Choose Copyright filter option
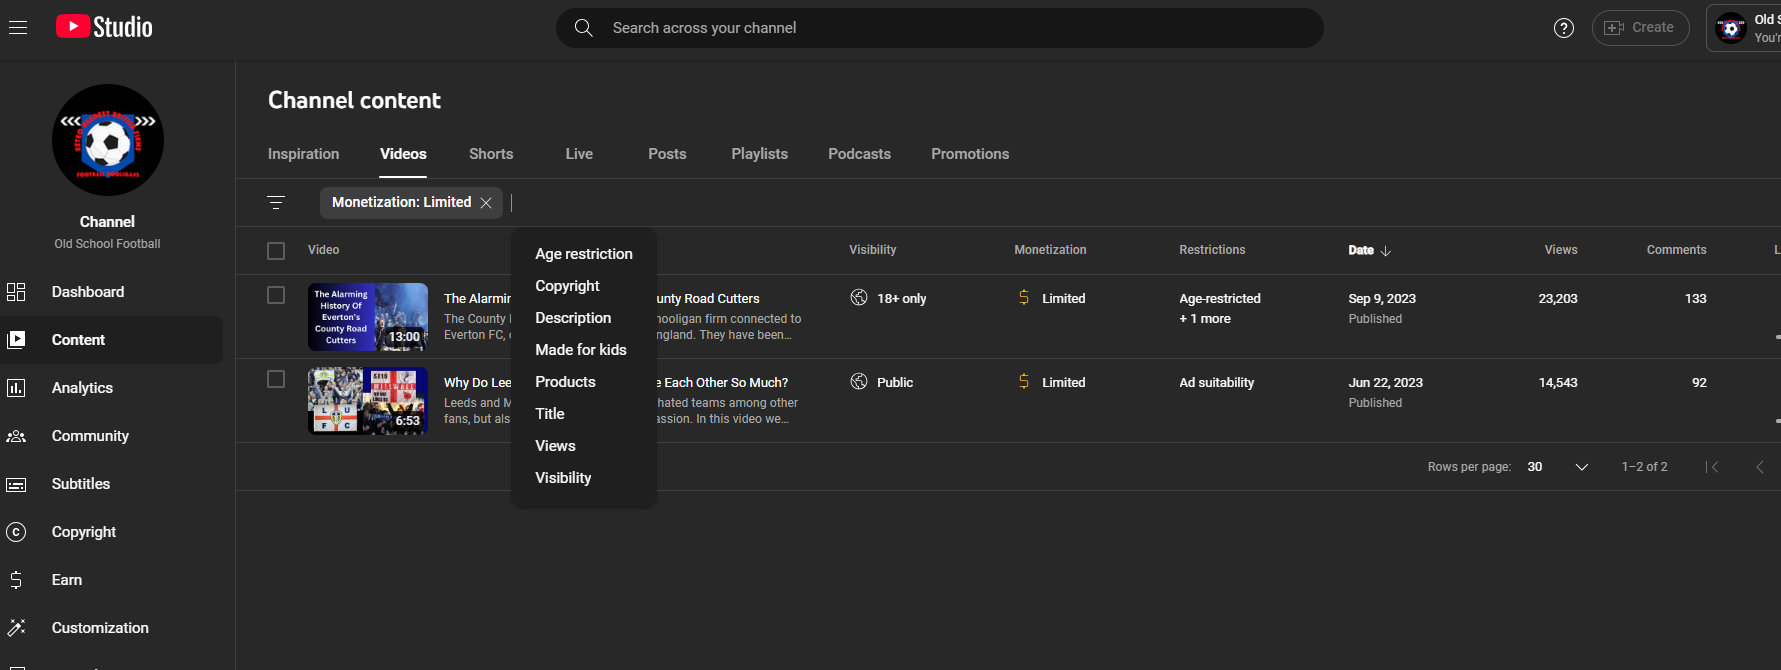The width and height of the screenshot is (1781, 670). [584, 286]
